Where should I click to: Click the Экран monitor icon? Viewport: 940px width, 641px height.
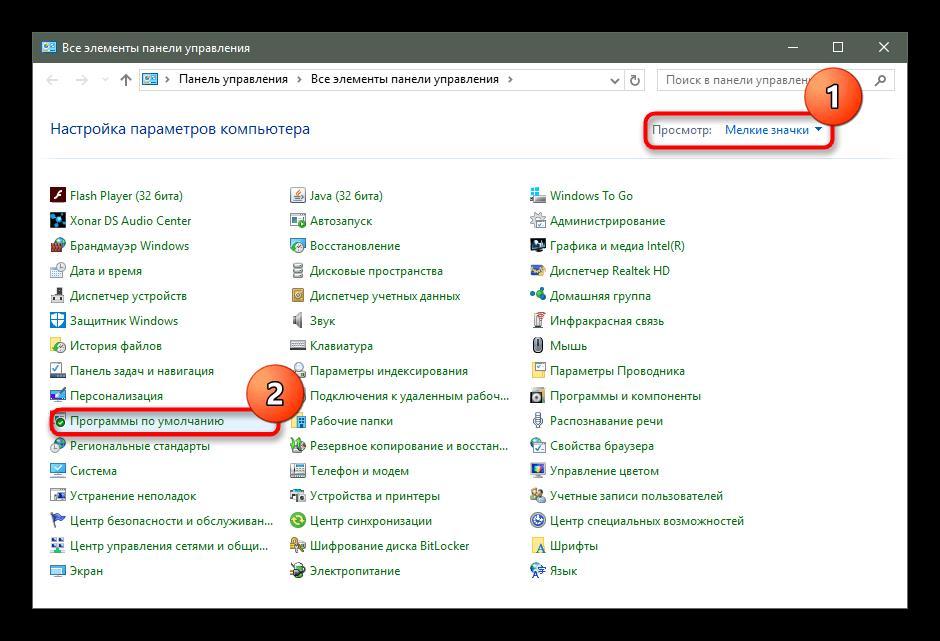(x=58, y=571)
